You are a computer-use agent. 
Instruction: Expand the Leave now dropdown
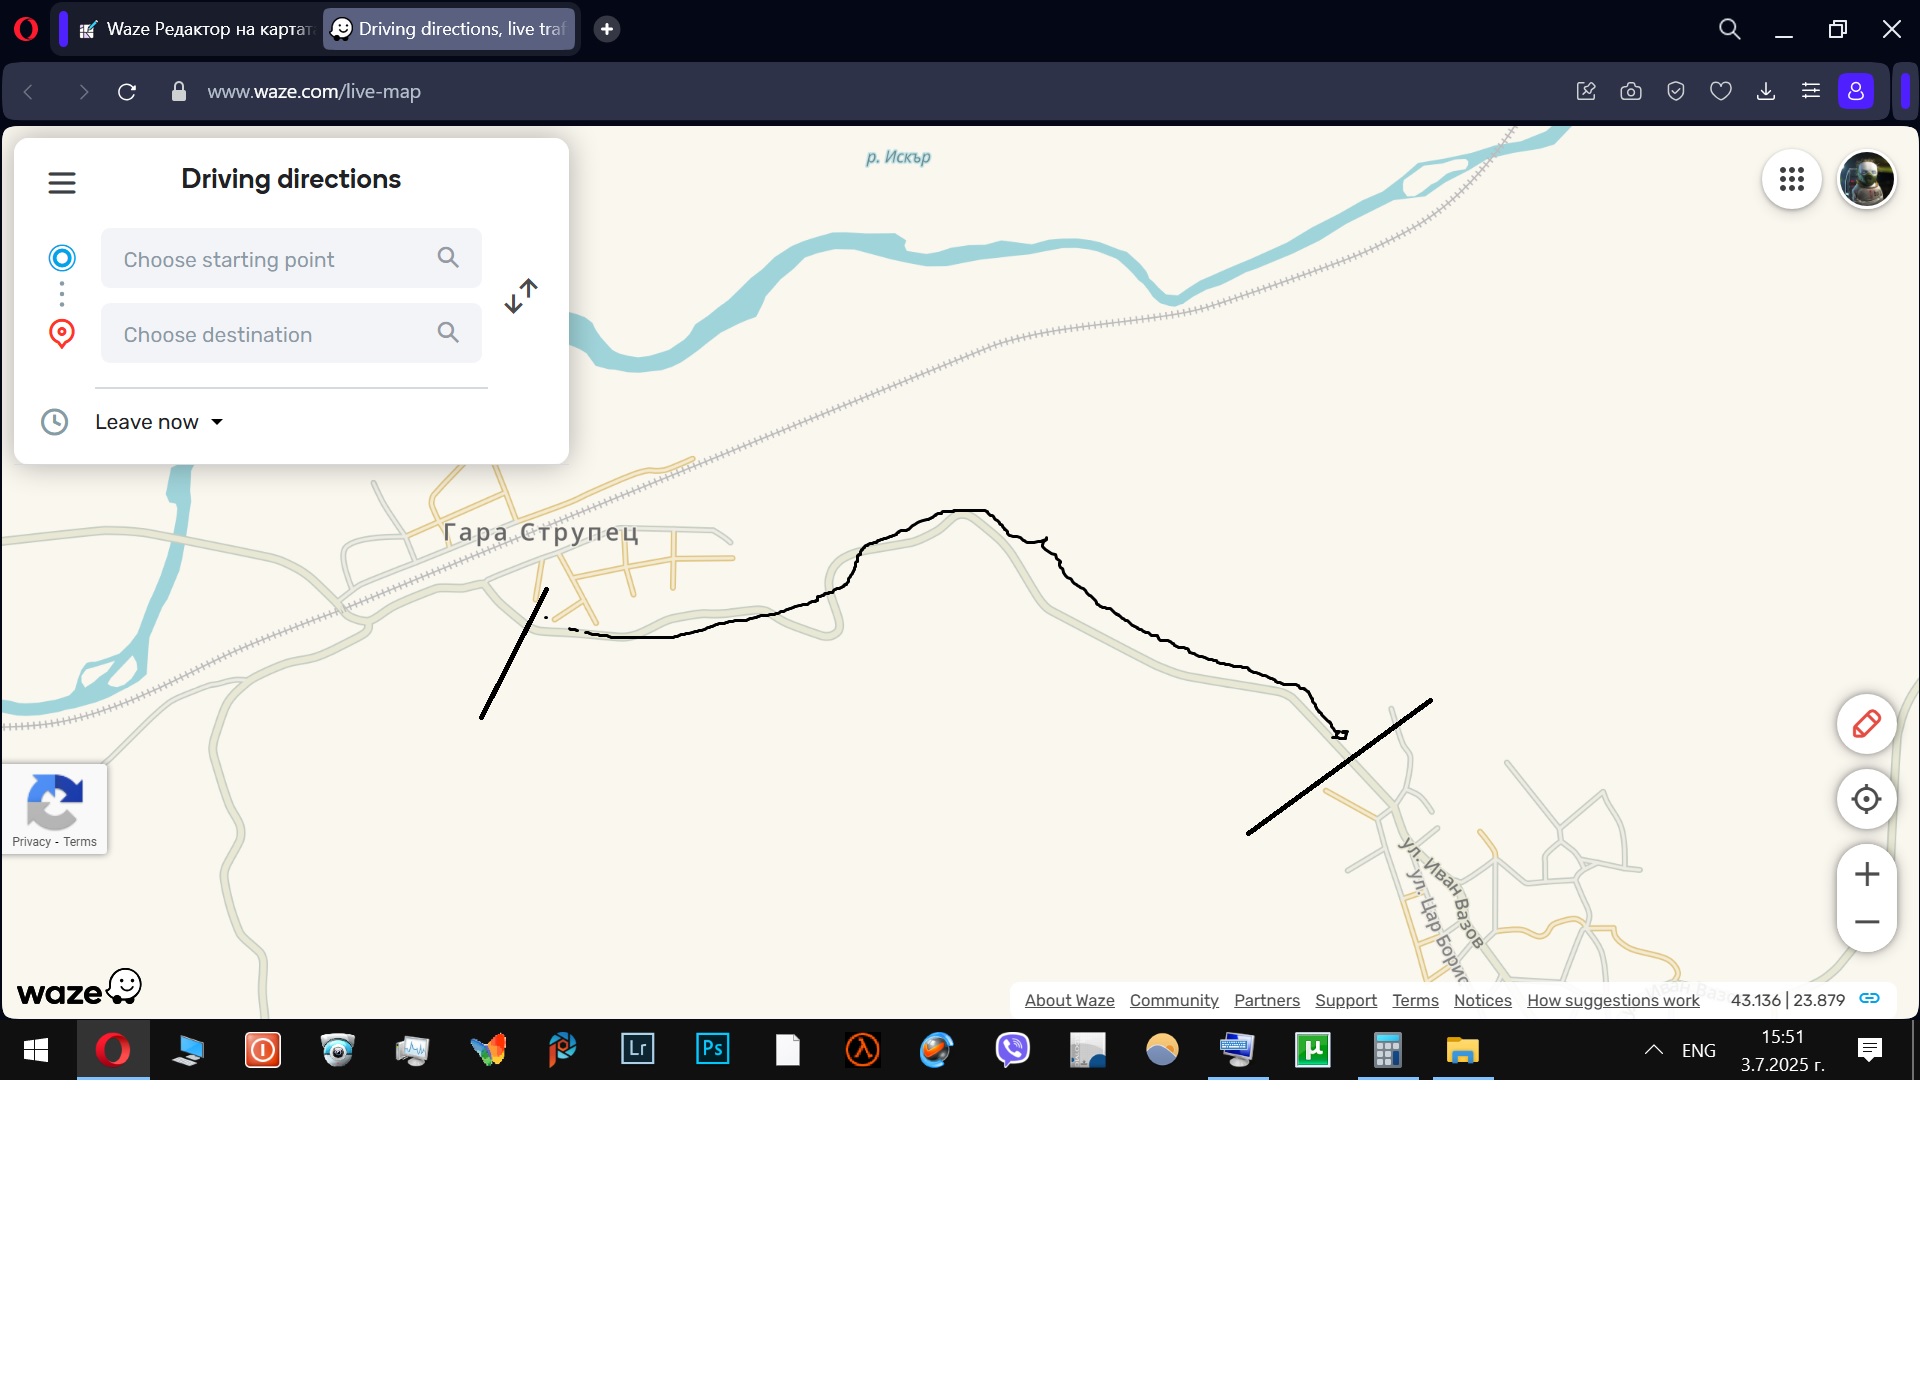[159, 422]
